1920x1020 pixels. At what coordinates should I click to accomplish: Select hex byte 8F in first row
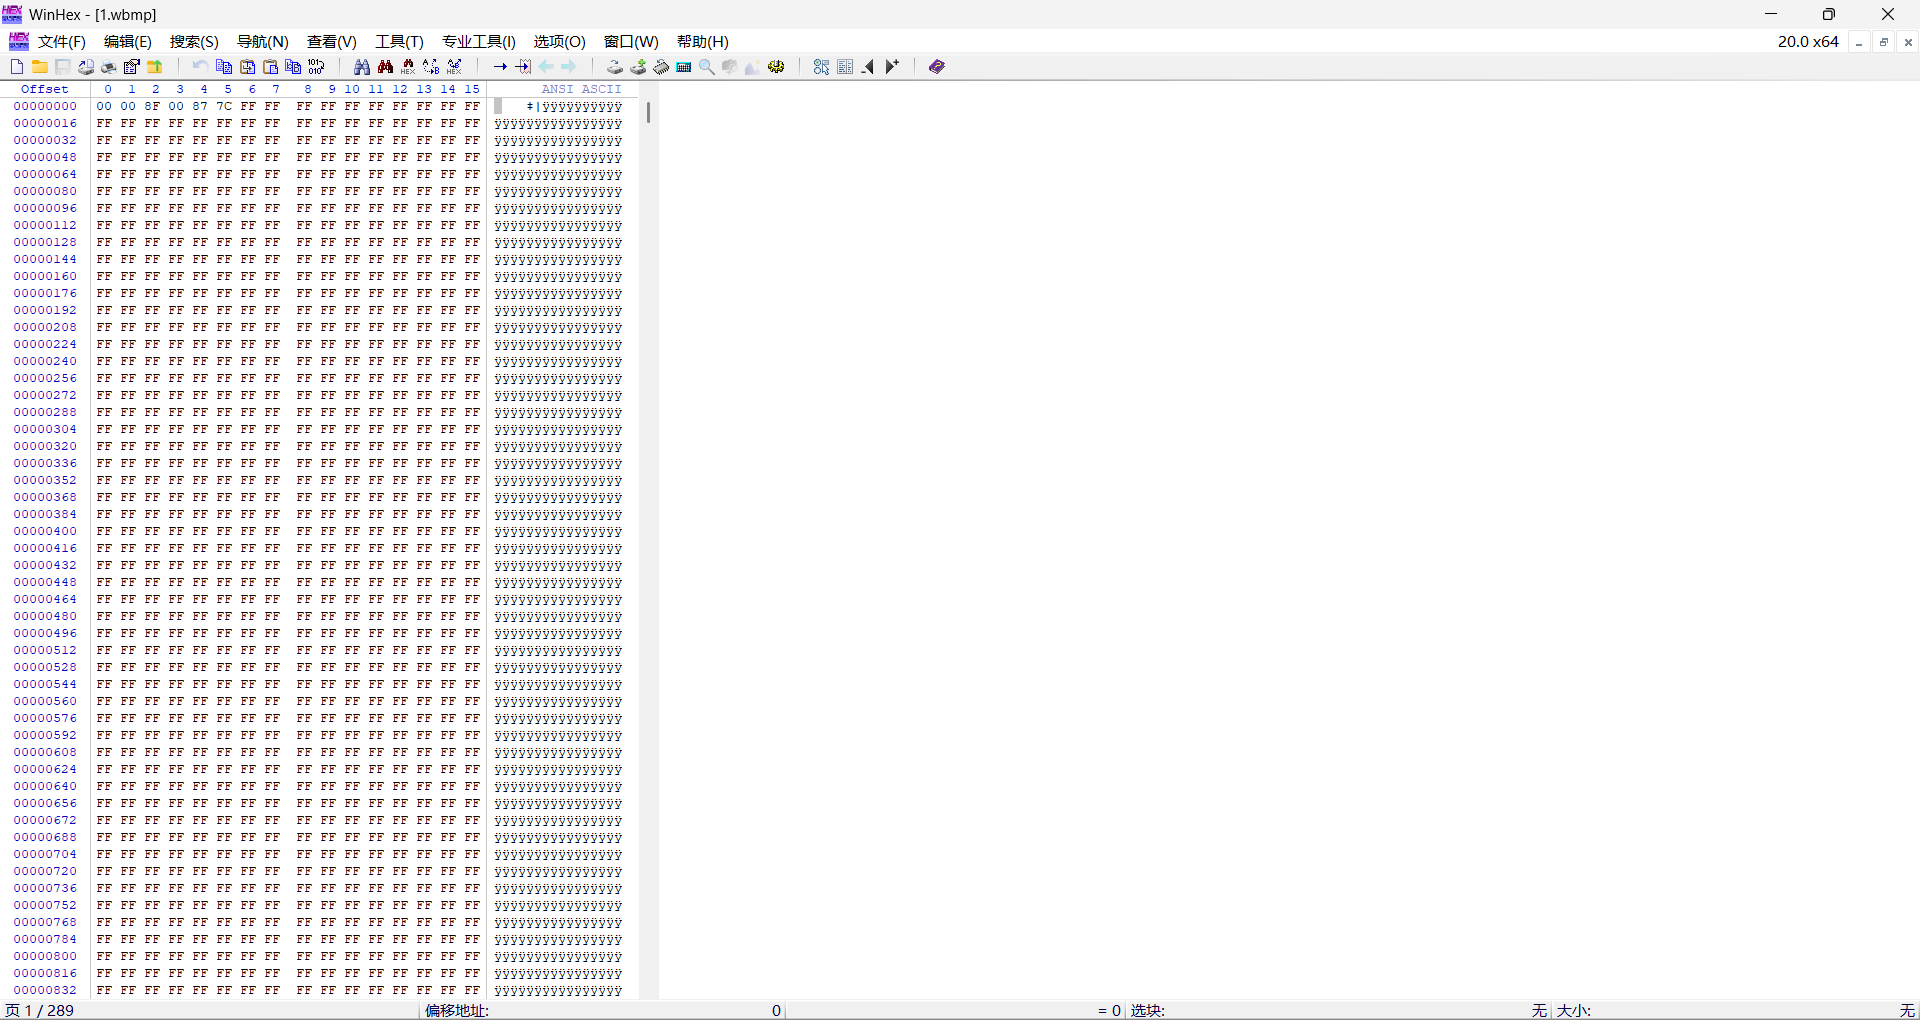152,106
